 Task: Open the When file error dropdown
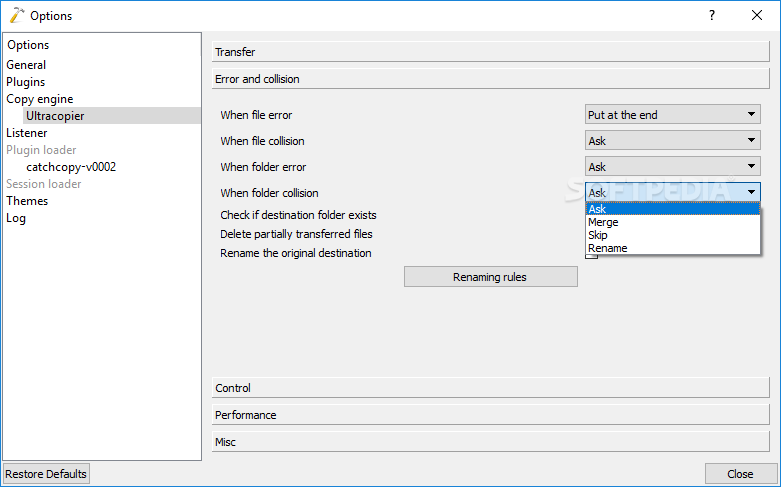point(672,115)
